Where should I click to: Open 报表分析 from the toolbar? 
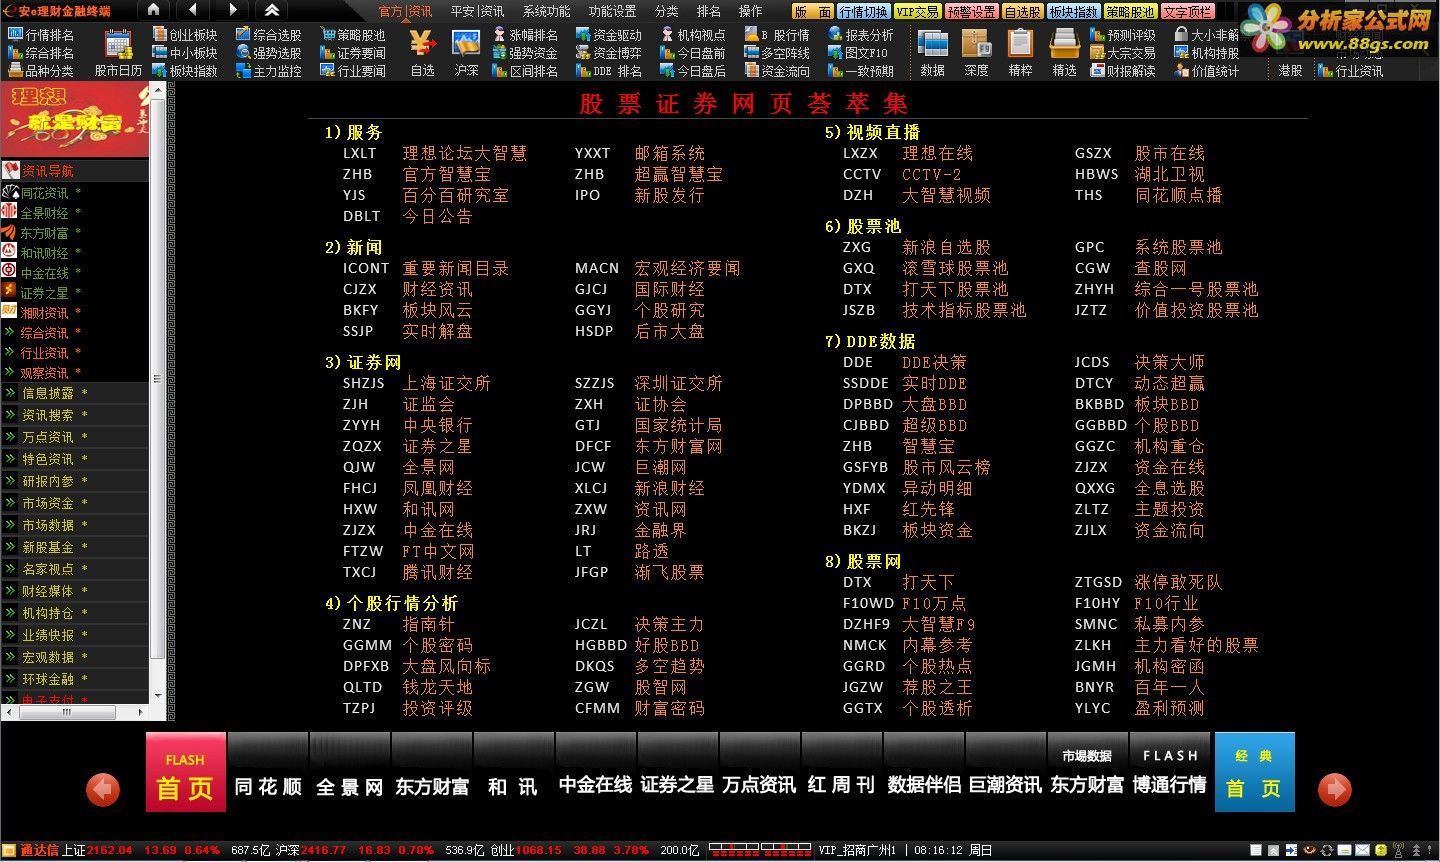(861, 35)
